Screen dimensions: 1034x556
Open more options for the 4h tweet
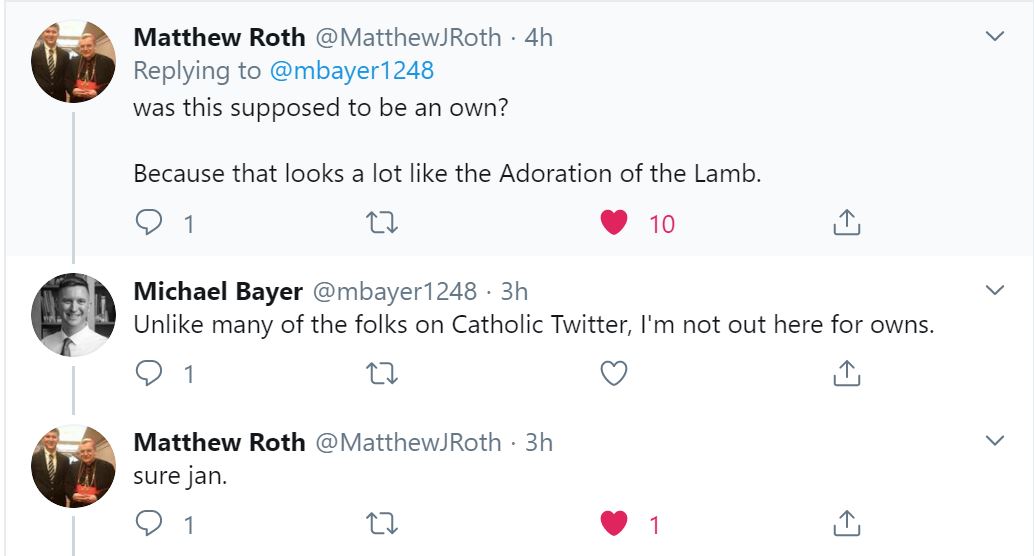tap(995, 37)
